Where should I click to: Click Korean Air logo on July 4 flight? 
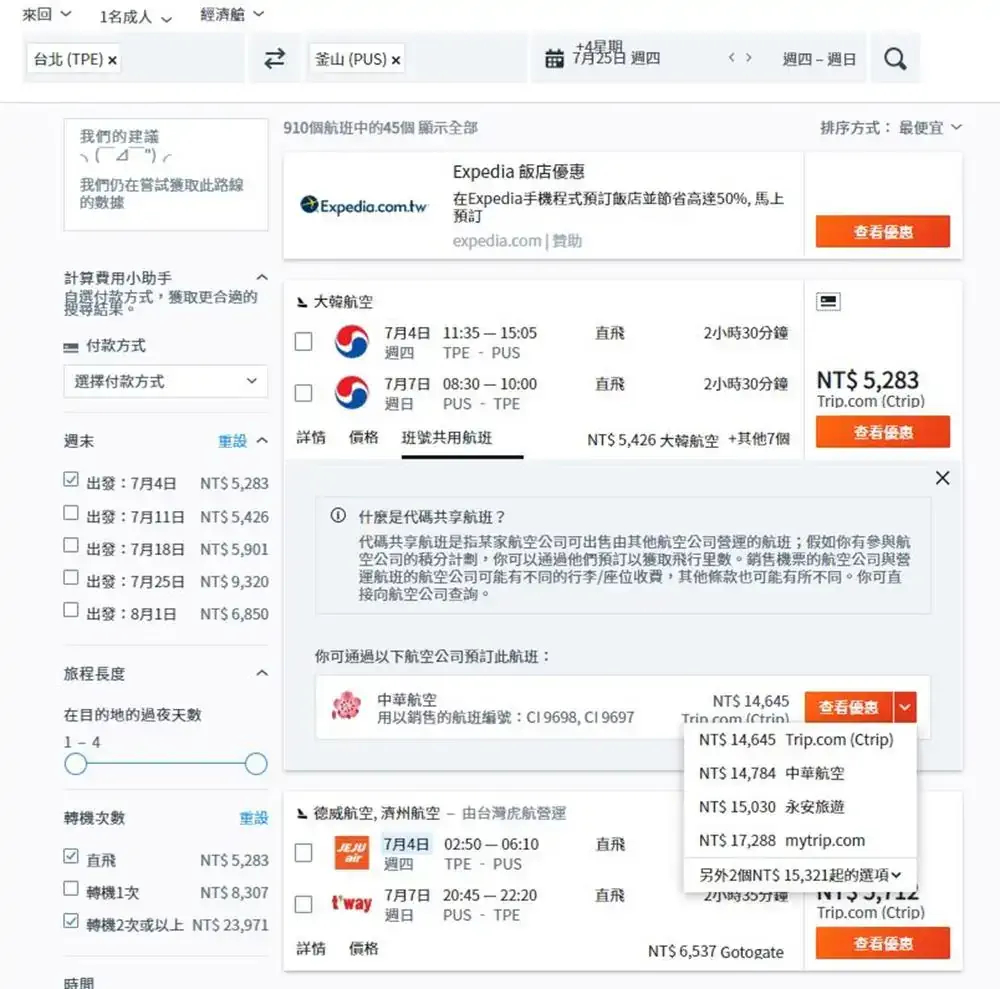[x=351, y=342]
